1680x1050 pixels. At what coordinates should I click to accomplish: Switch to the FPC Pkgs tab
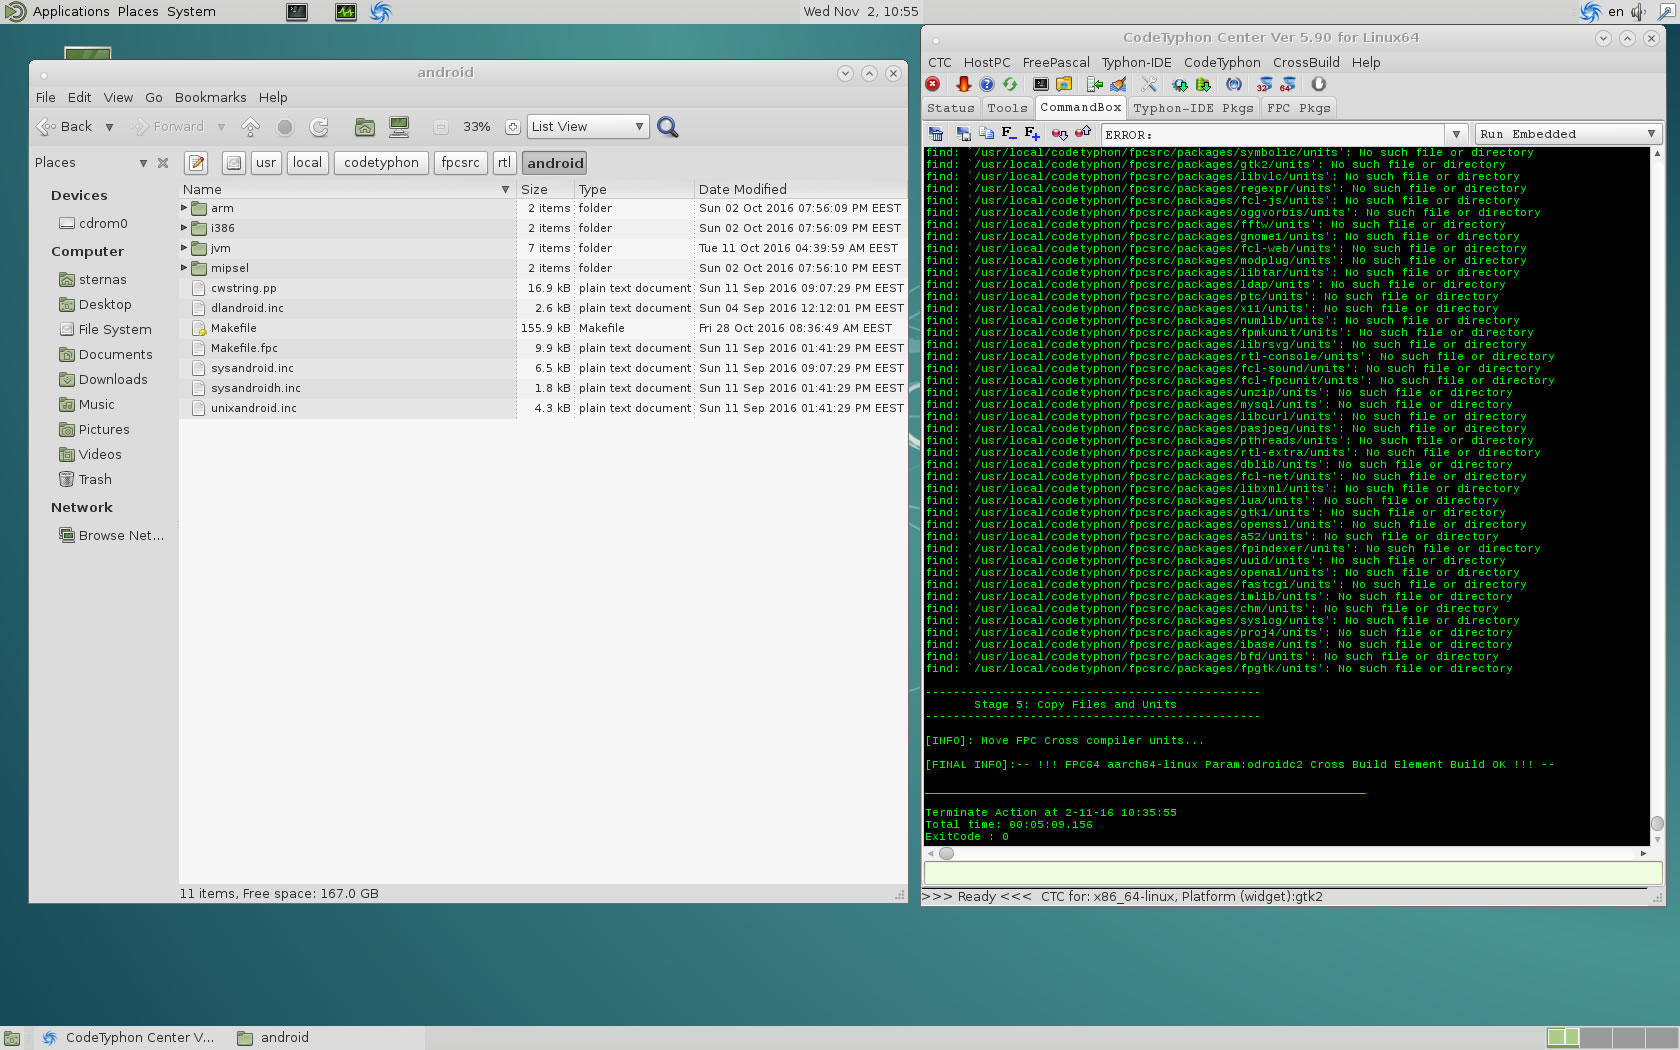click(x=1299, y=108)
